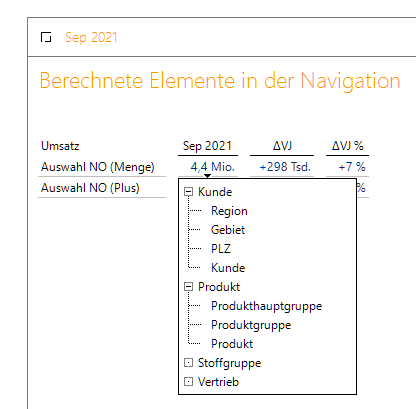
Task: Expand the Vertrieb tree node
Action: [189, 382]
